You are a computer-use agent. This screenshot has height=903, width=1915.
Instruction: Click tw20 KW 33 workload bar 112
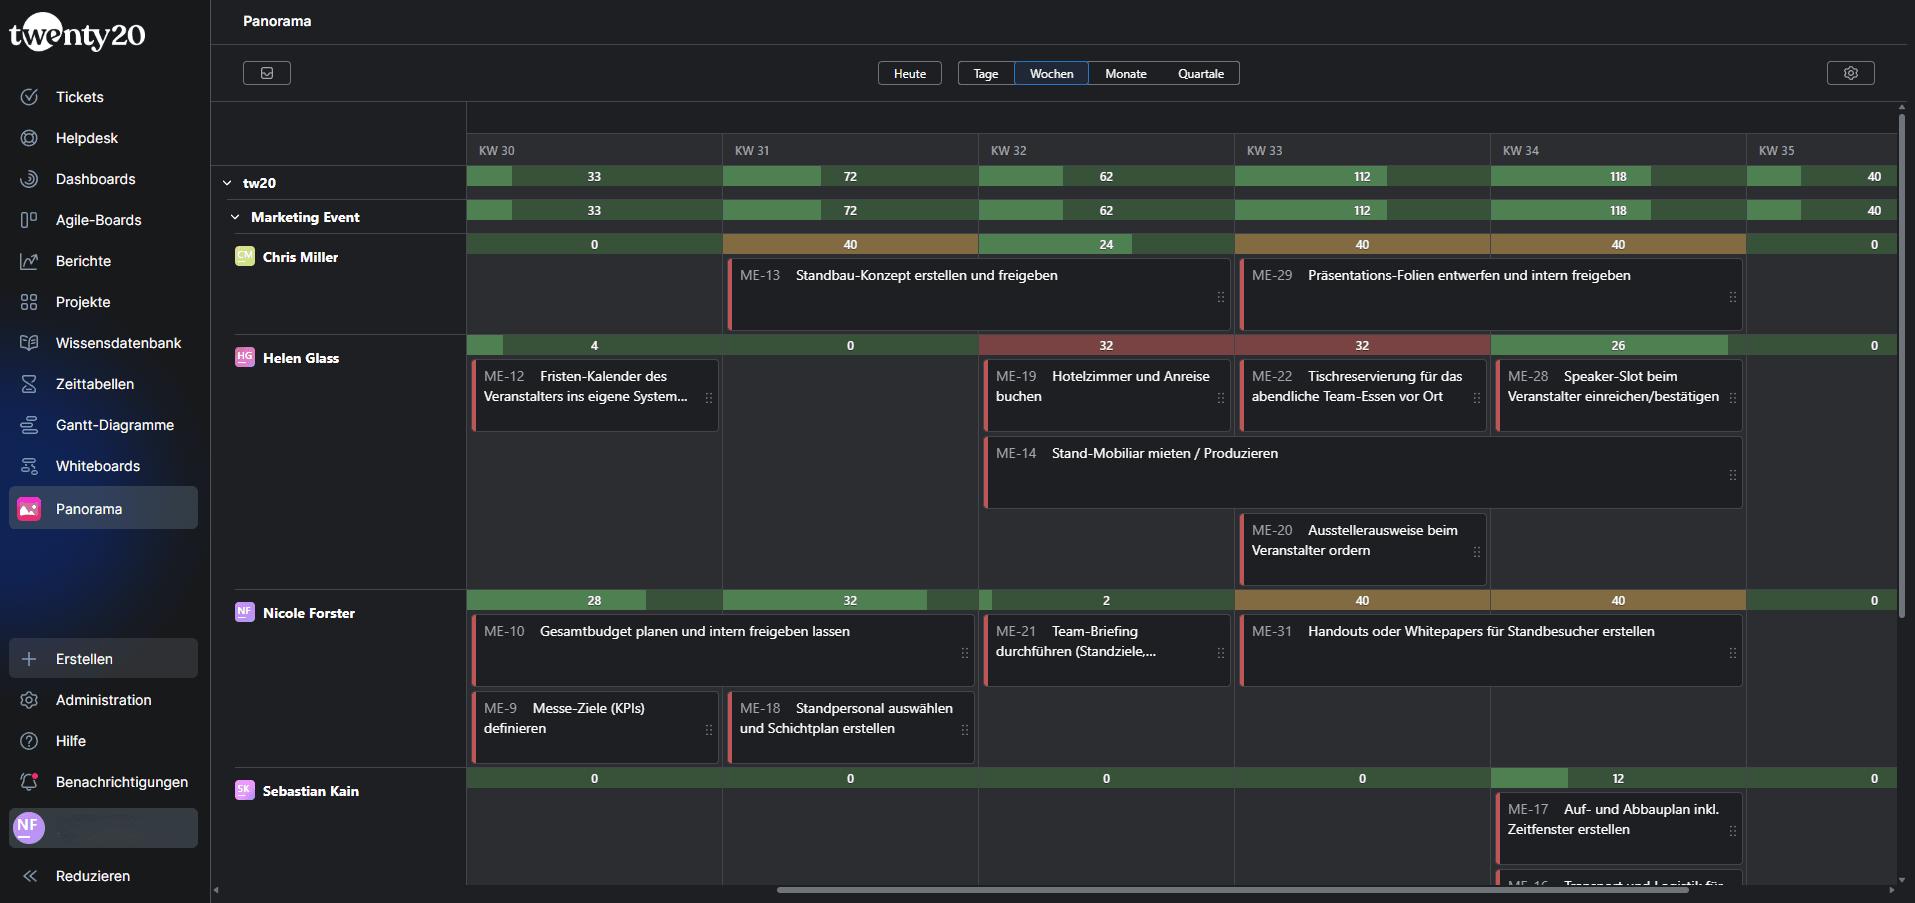tap(1362, 176)
